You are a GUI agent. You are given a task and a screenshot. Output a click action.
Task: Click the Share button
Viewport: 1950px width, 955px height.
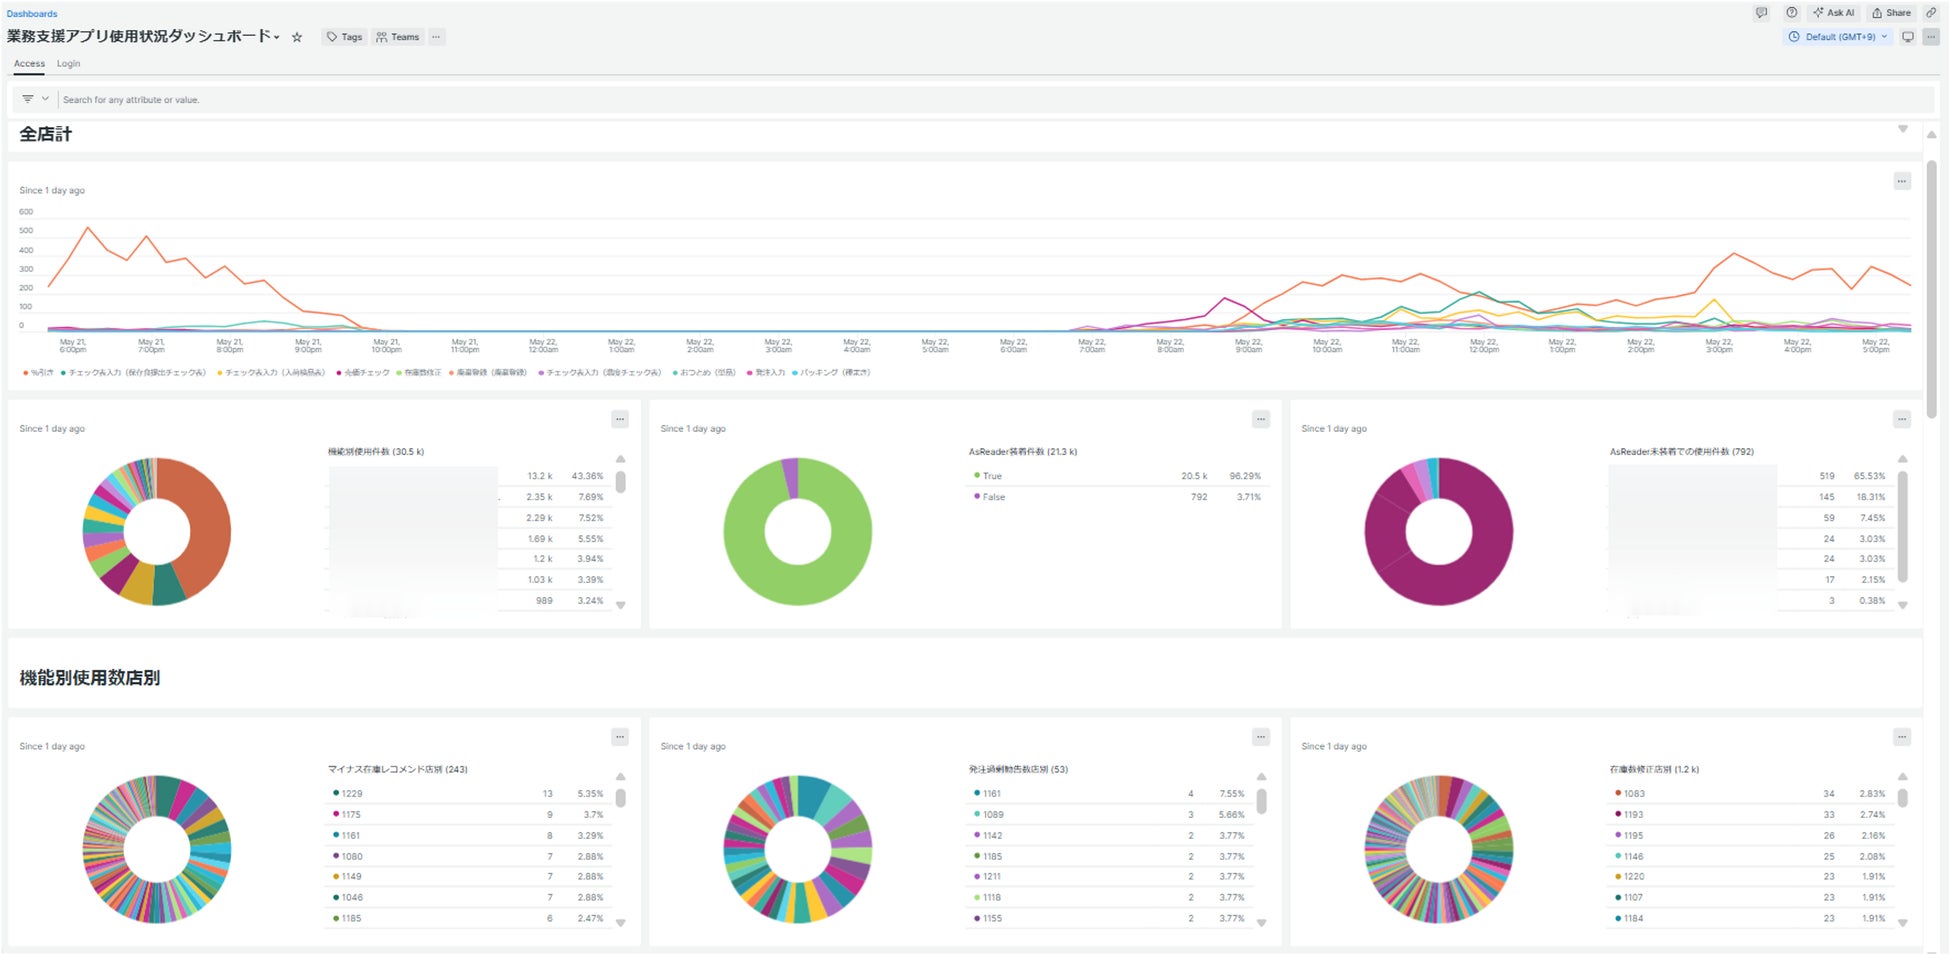[1892, 13]
